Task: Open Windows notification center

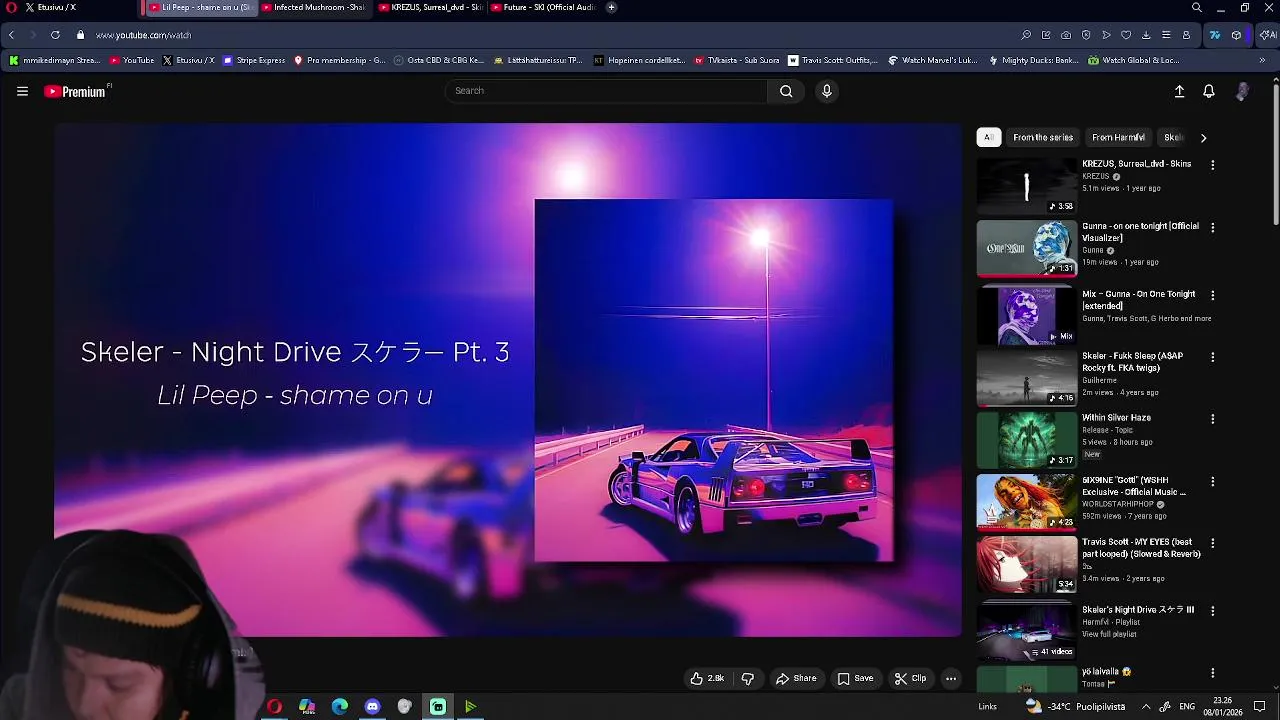Action: [1260, 706]
